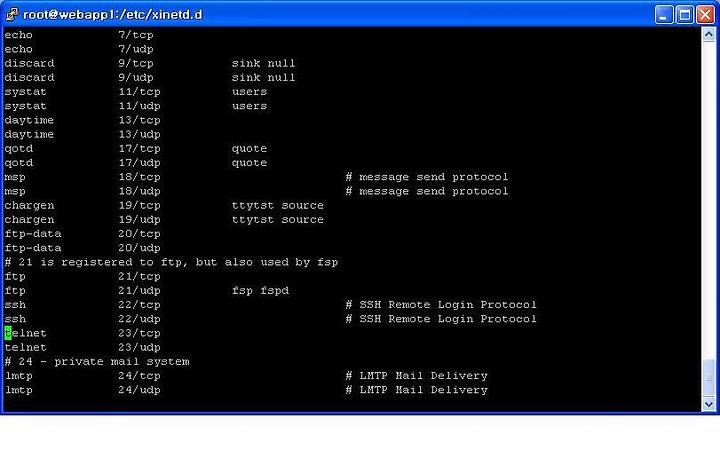Click '# message send protocol' on 18/udp line
Screen dimensions: 720x466
427,191
